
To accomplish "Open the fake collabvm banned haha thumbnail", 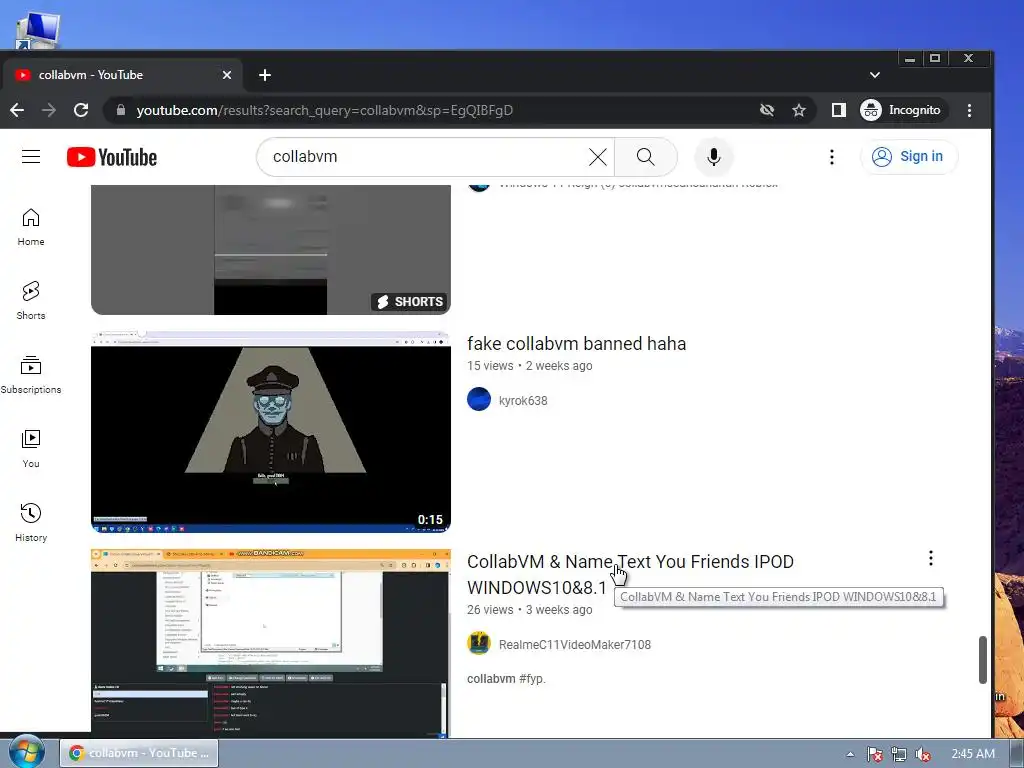I will point(270,432).
